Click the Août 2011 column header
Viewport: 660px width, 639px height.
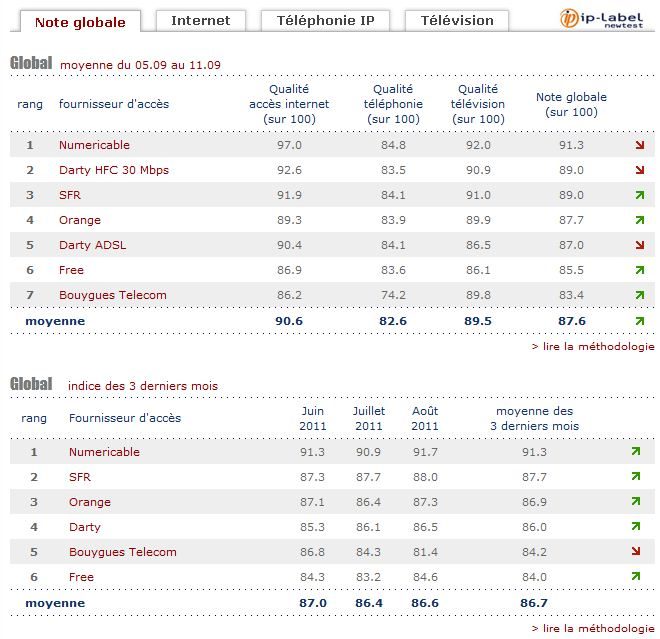[x=425, y=418]
